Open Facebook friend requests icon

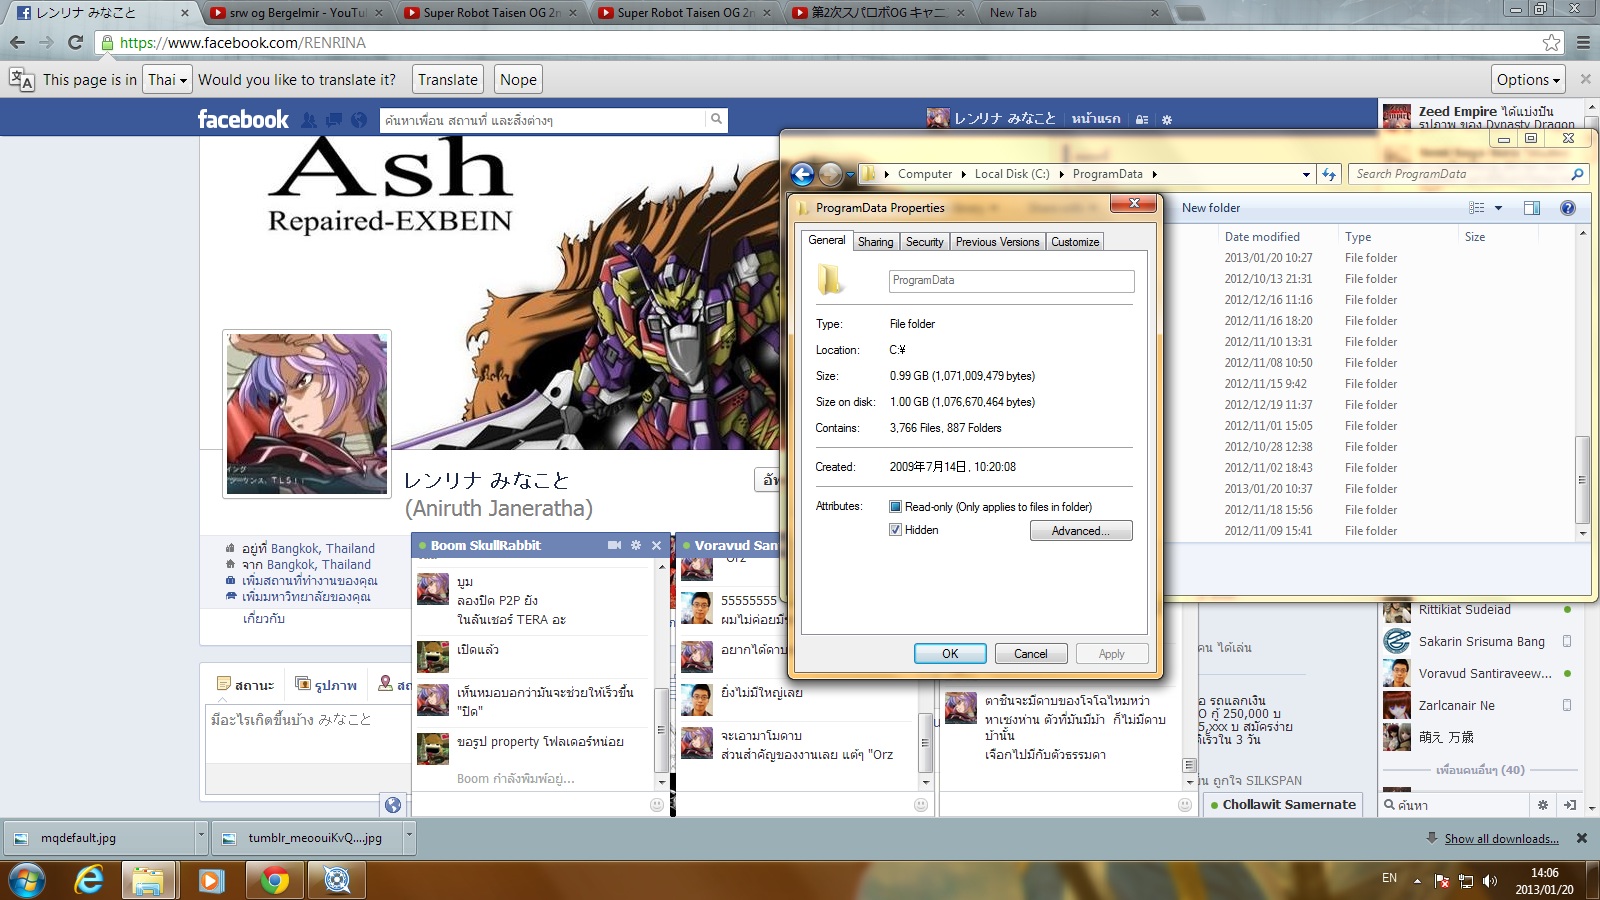310,120
